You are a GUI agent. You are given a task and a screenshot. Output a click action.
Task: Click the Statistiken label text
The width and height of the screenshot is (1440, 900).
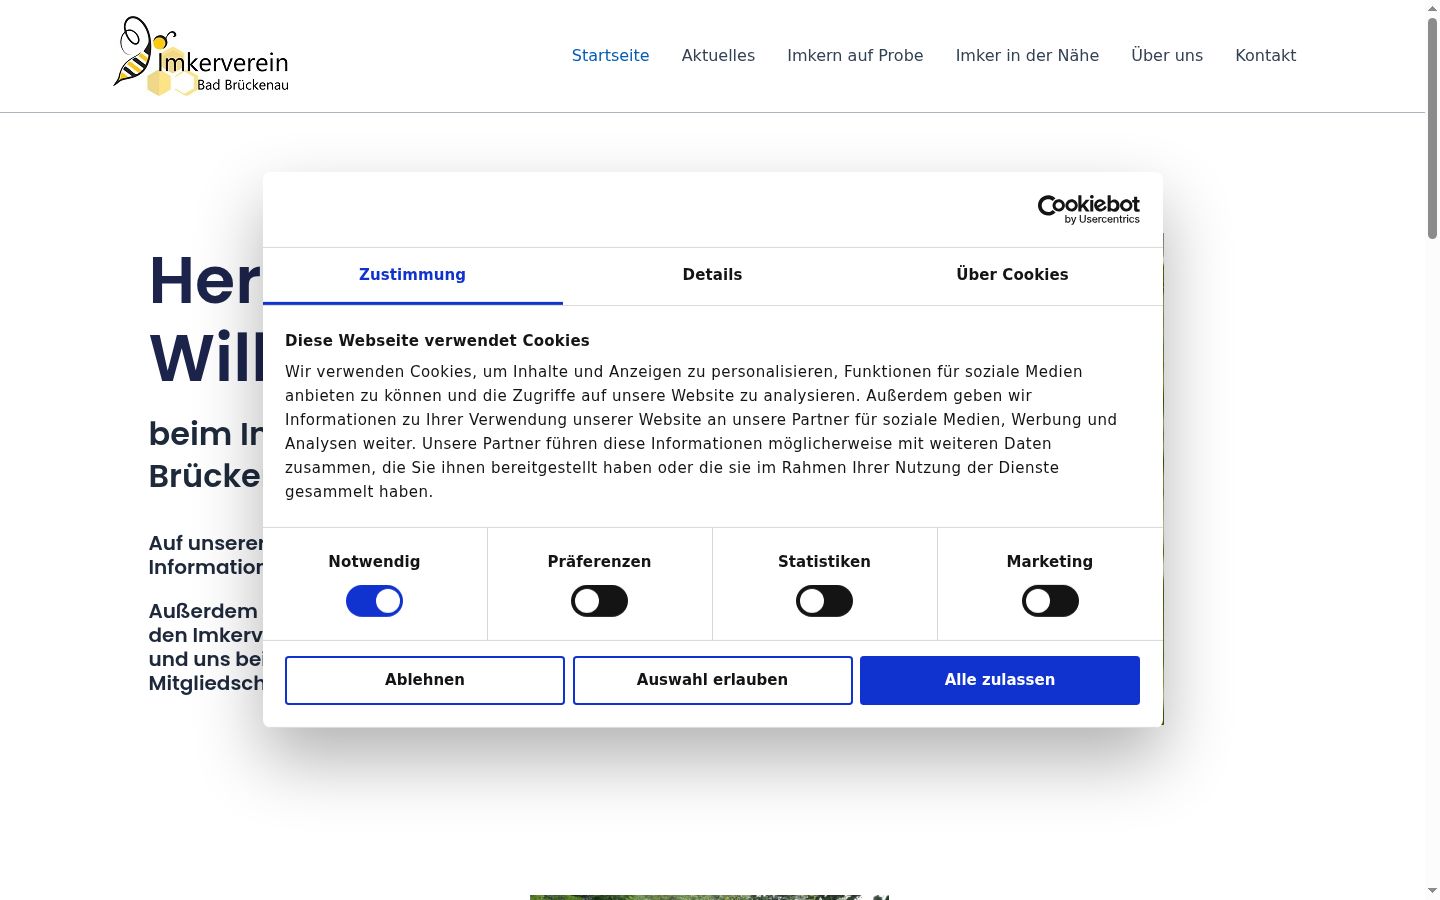click(x=824, y=562)
